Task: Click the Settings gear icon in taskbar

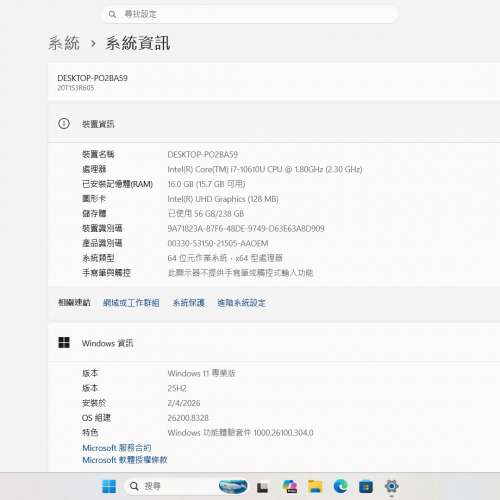Action: (x=391, y=486)
